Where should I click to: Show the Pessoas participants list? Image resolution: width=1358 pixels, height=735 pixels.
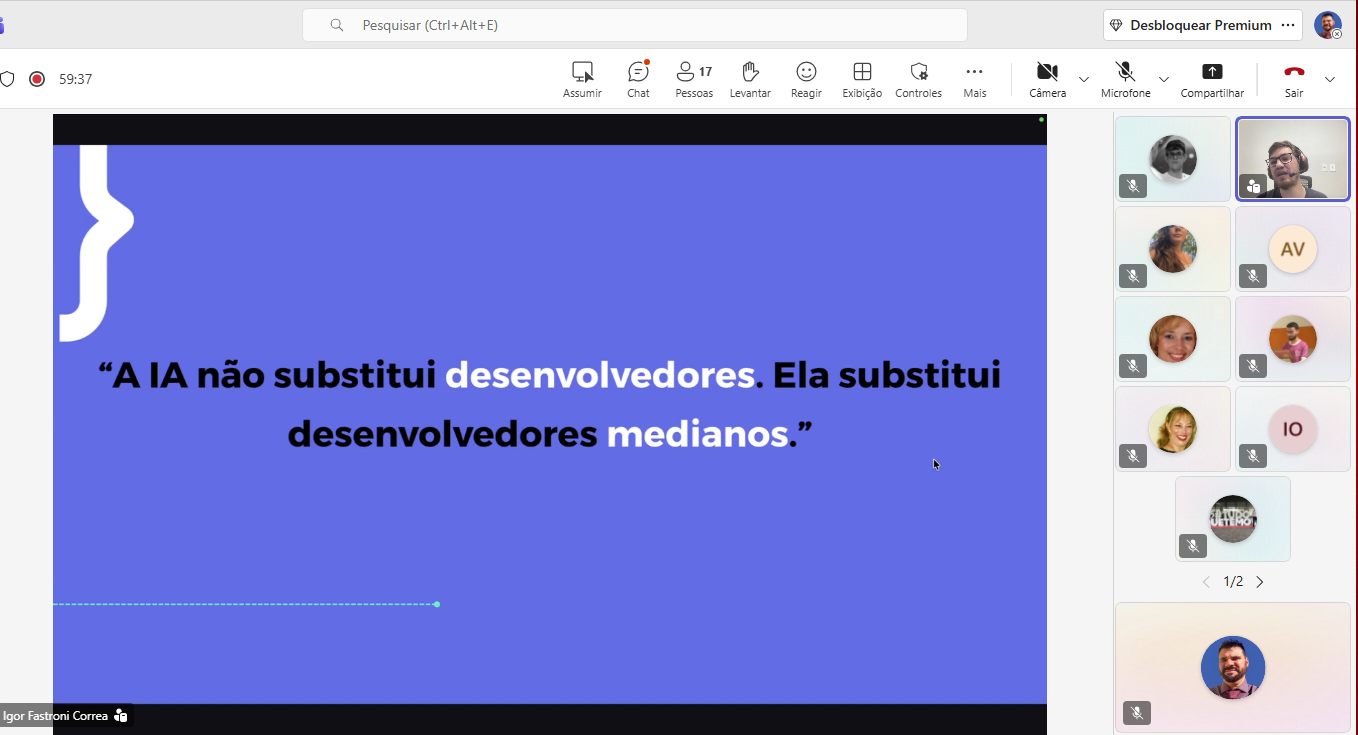(694, 79)
